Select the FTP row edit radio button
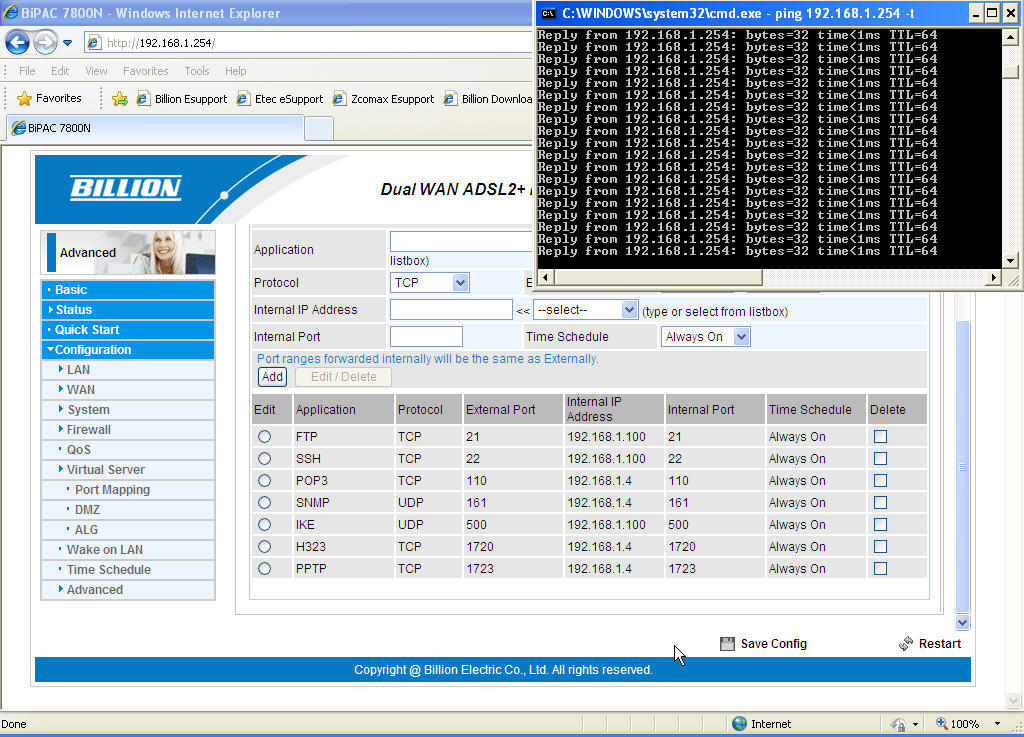This screenshot has height=737, width=1024. coord(264,437)
